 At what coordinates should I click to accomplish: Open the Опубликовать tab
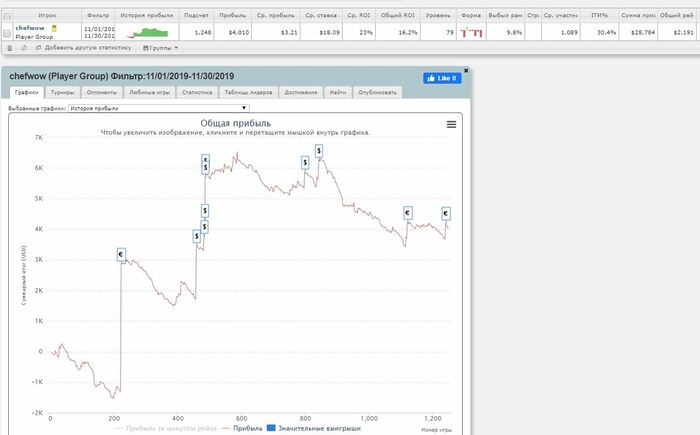click(x=377, y=92)
